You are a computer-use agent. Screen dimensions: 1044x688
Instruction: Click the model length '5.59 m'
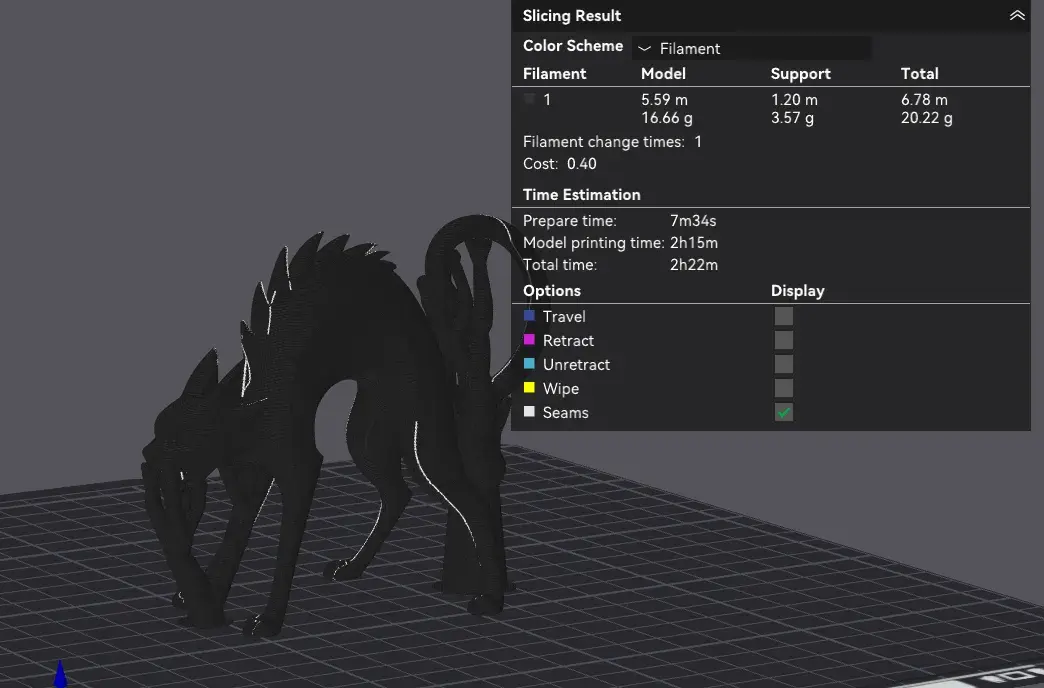click(x=664, y=100)
